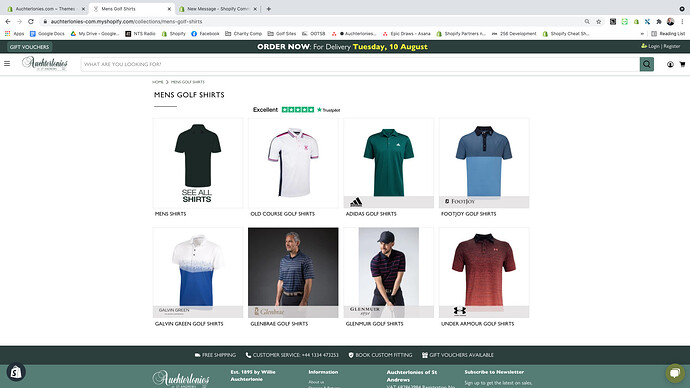Click the green search magnifier button
Image resolution: width=690 pixels, height=388 pixels.
click(x=646, y=64)
